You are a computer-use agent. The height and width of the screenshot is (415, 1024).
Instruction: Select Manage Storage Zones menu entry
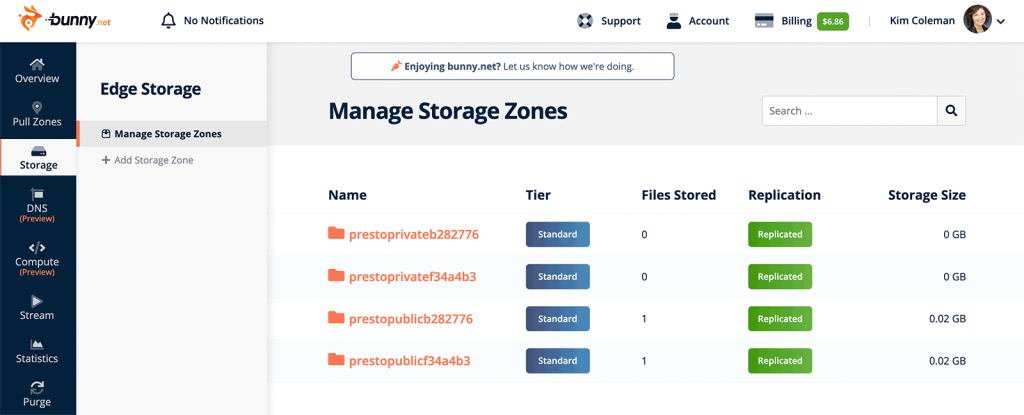(x=172, y=134)
